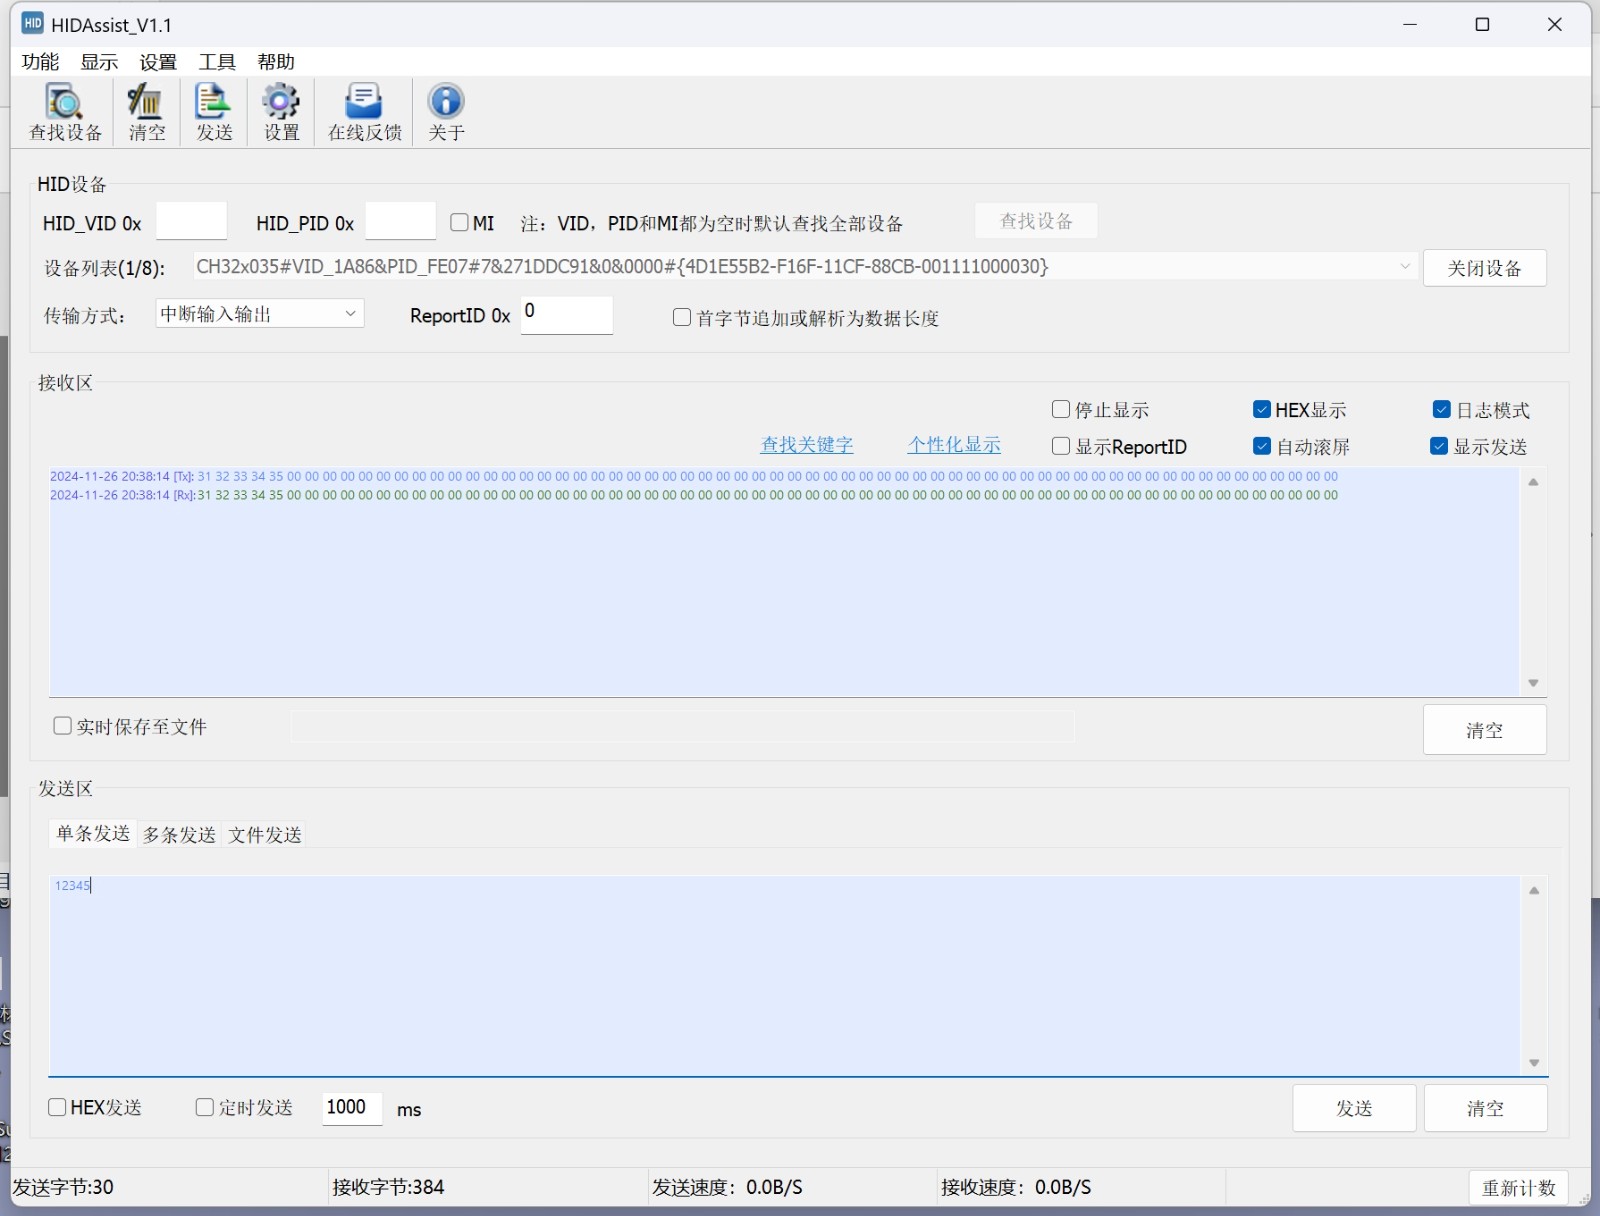The width and height of the screenshot is (1600, 1216).
Task: Enable 首字节追加或解析为数据长度 checkbox
Action: (682, 317)
